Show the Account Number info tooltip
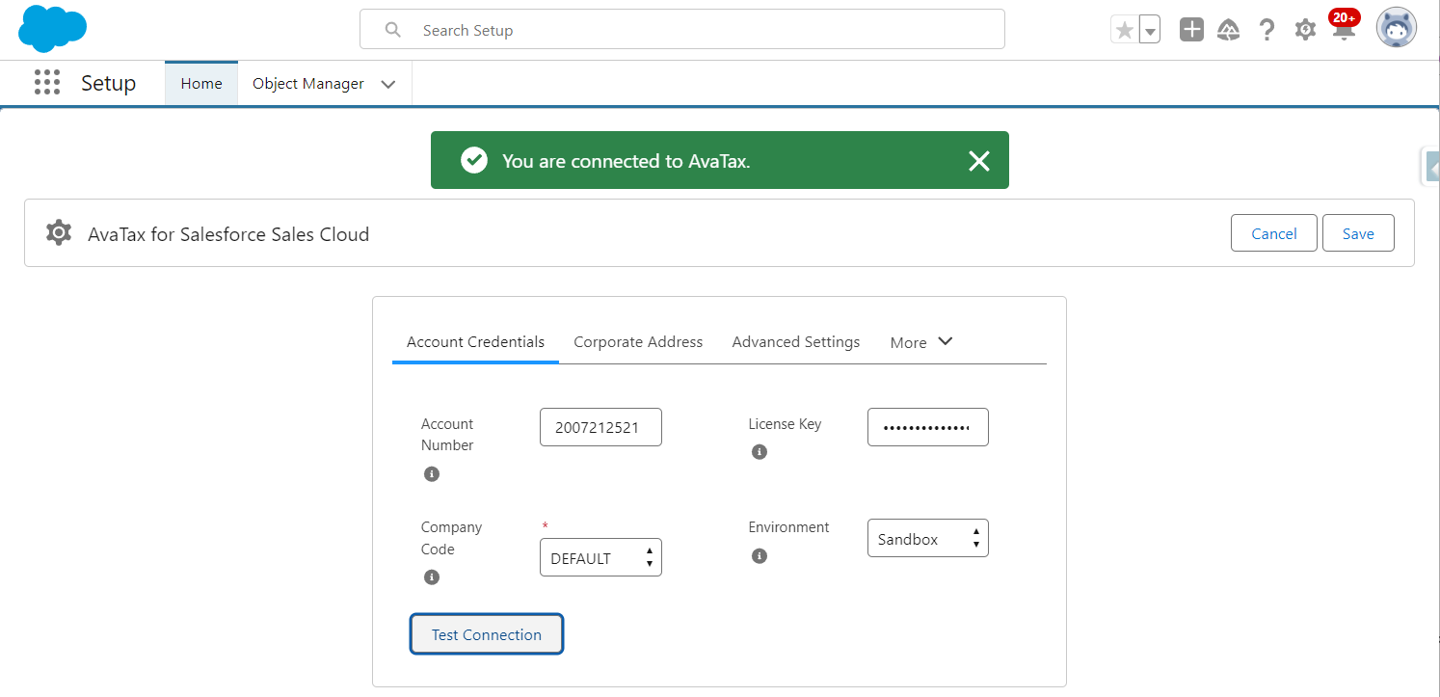Image resolution: width=1440 pixels, height=697 pixels. point(432,474)
